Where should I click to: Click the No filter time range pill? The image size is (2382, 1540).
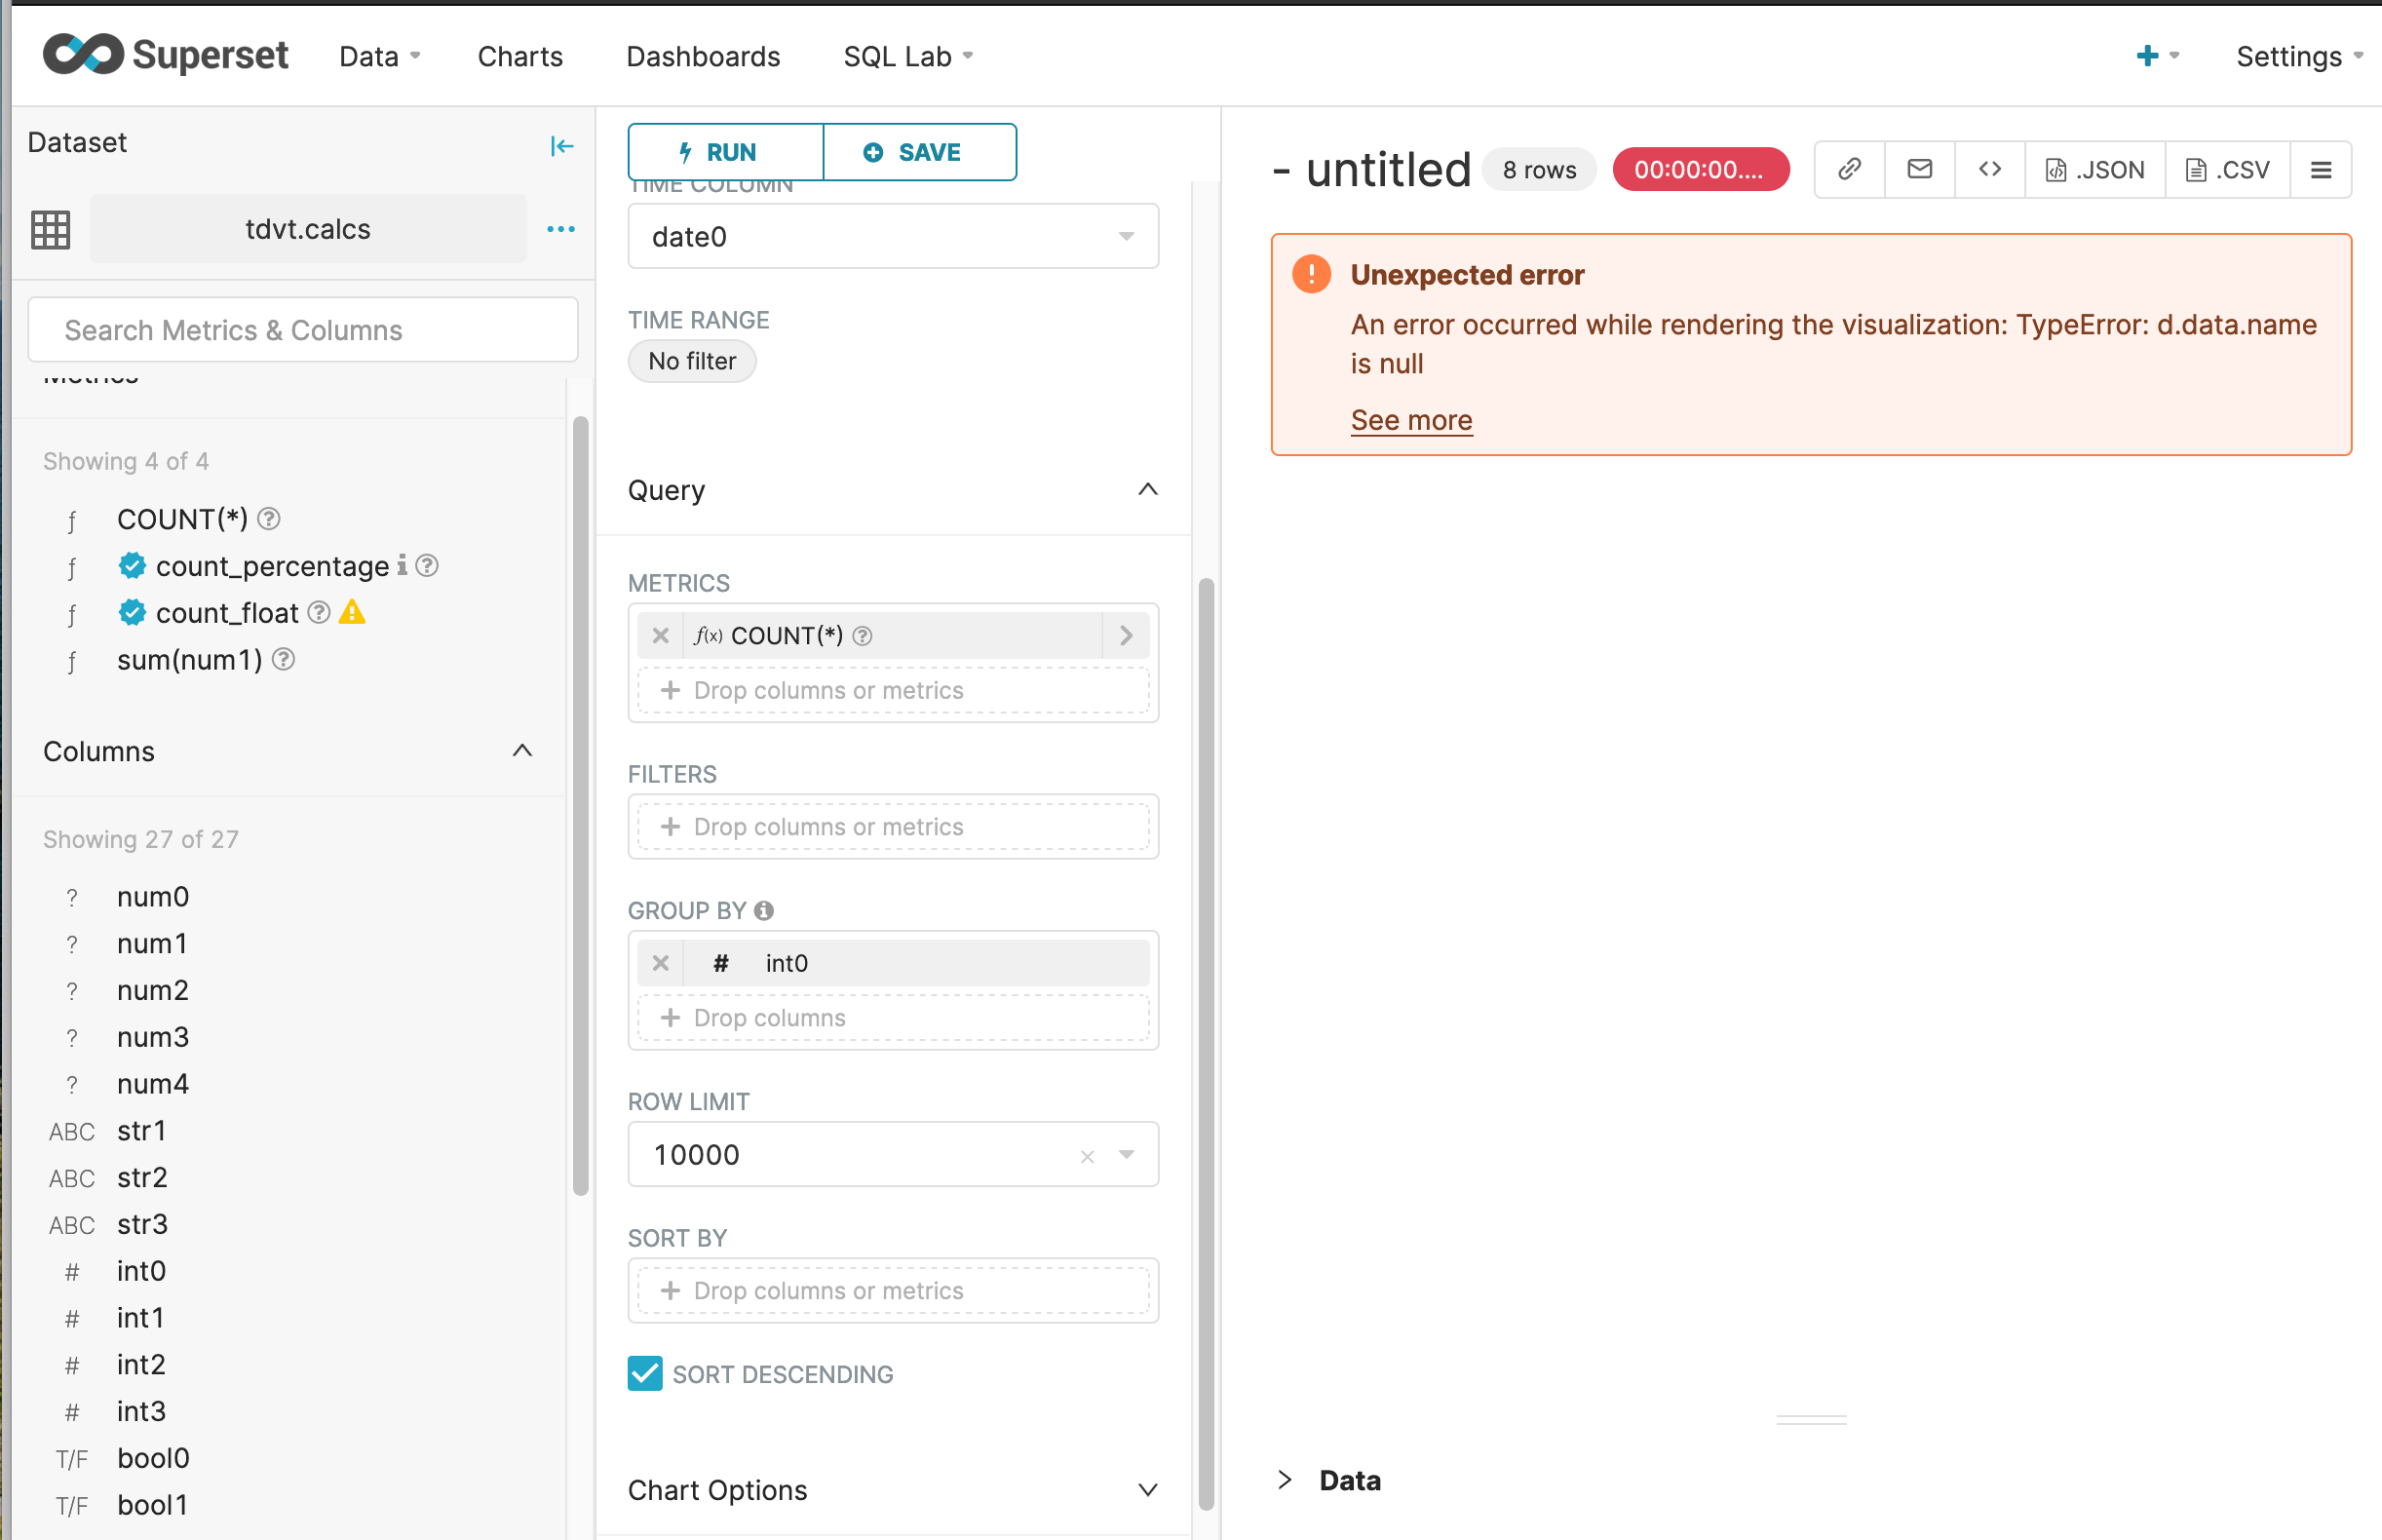click(691, 361)
